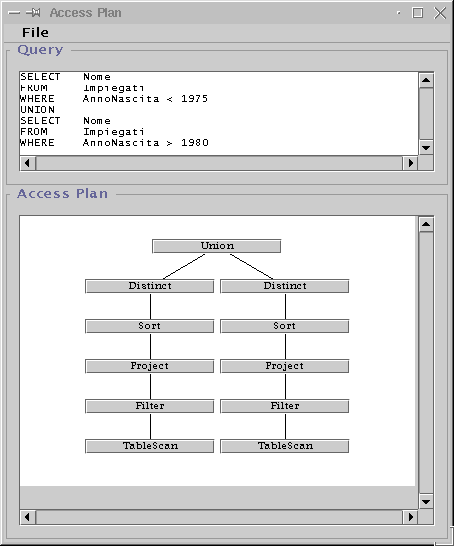
Task: Click query horizontal scroll right arrow
Action: [x=410, y=163]
